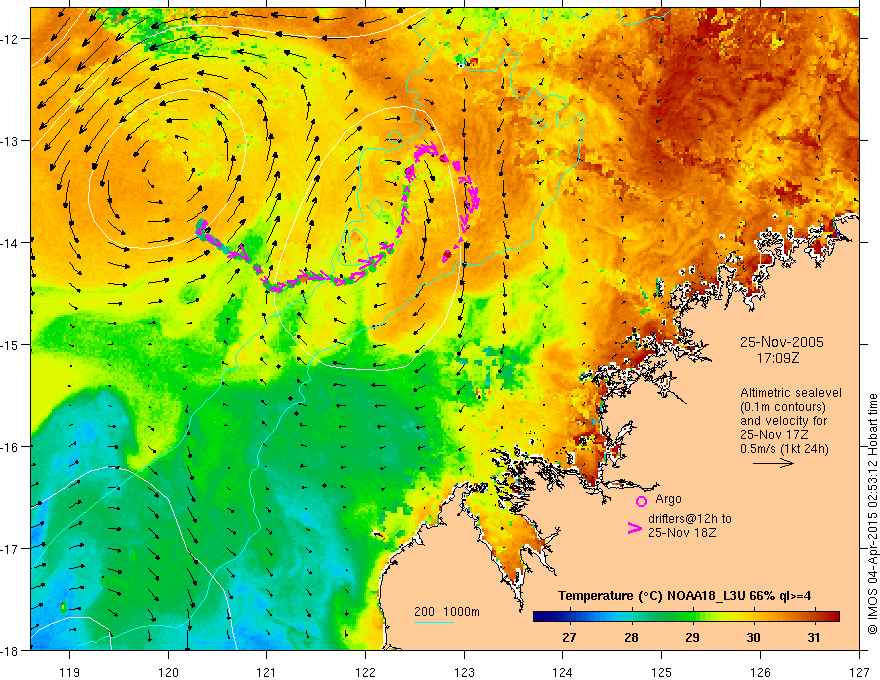Click longitude label 120 on bottom axis

click(x=168, y=672)
